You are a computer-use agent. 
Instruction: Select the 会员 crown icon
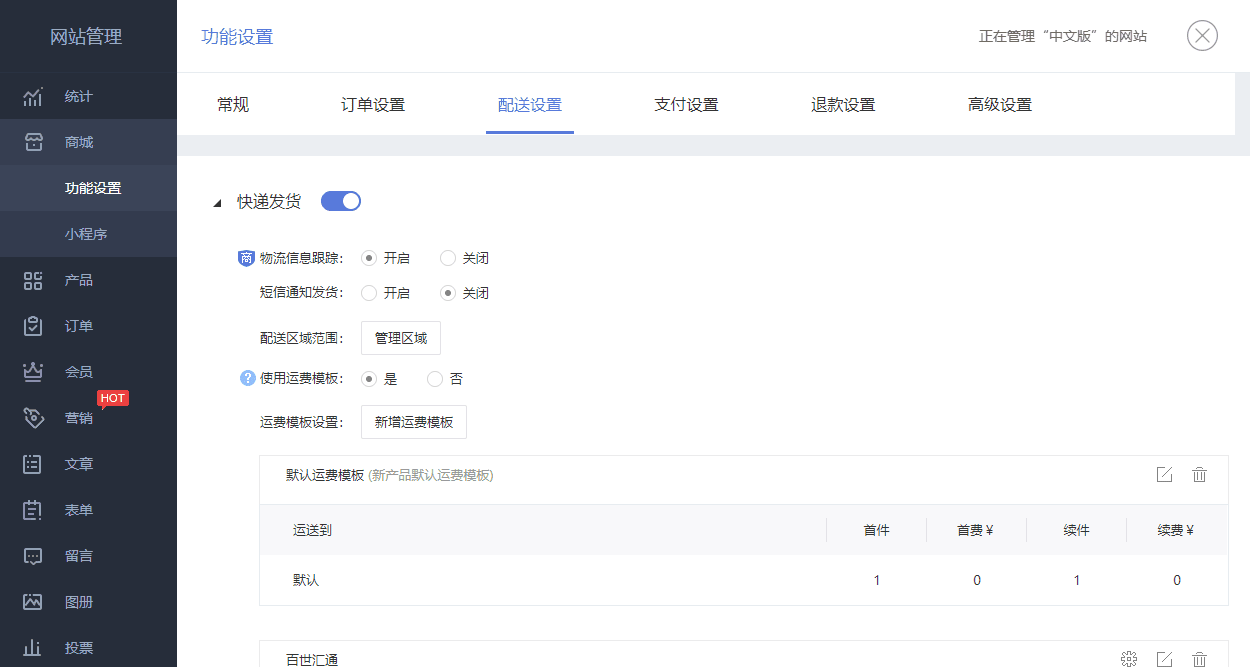tap(33, 372)
